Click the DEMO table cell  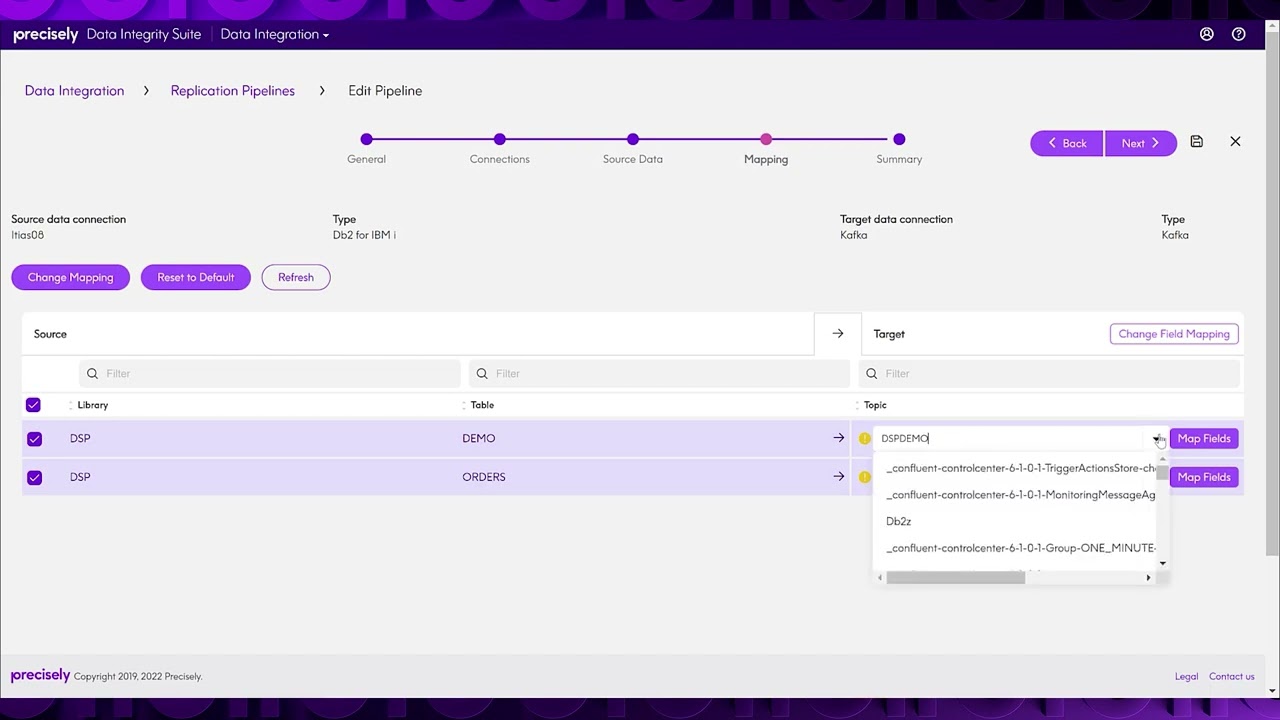pos(479,438)
